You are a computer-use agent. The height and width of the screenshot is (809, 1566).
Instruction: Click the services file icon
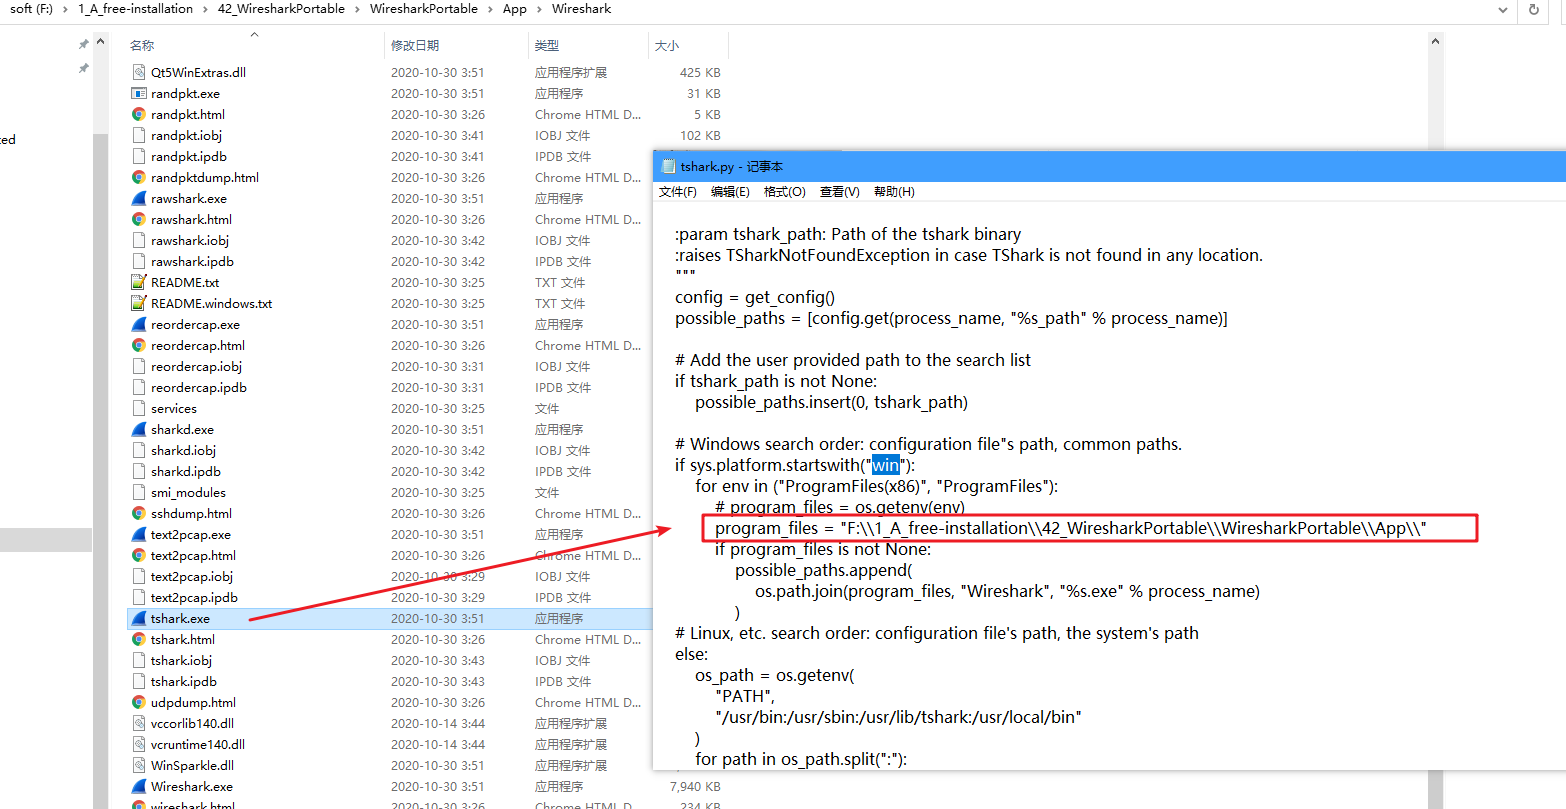139,408
